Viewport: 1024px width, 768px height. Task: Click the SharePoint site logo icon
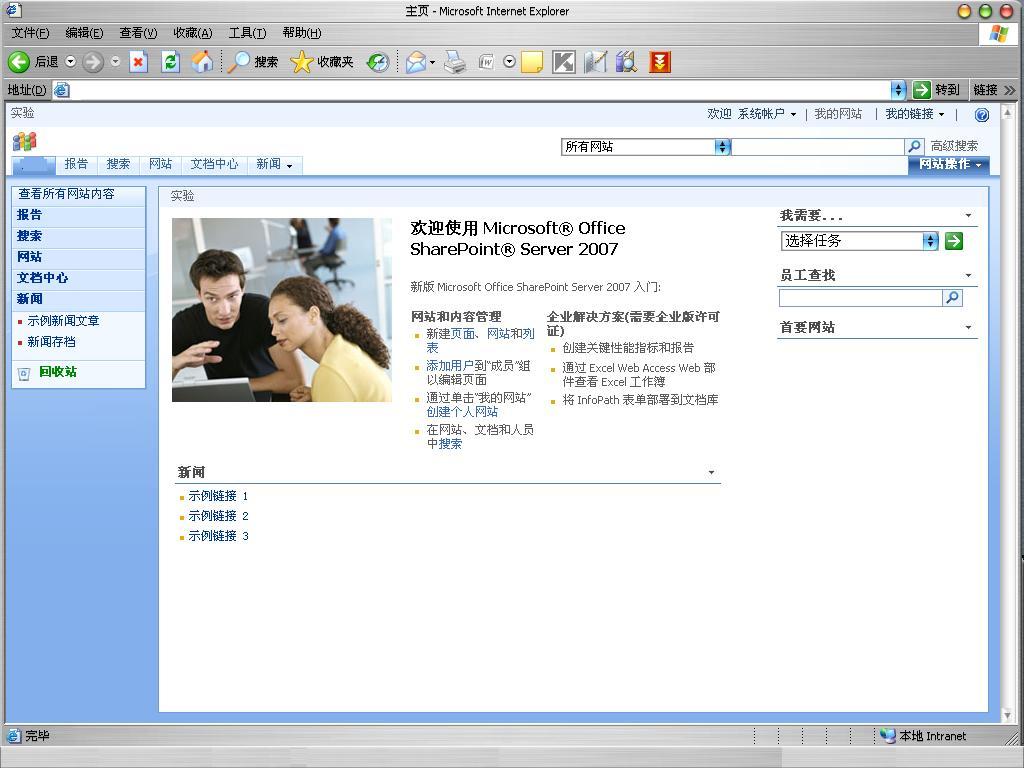(25, 141)
